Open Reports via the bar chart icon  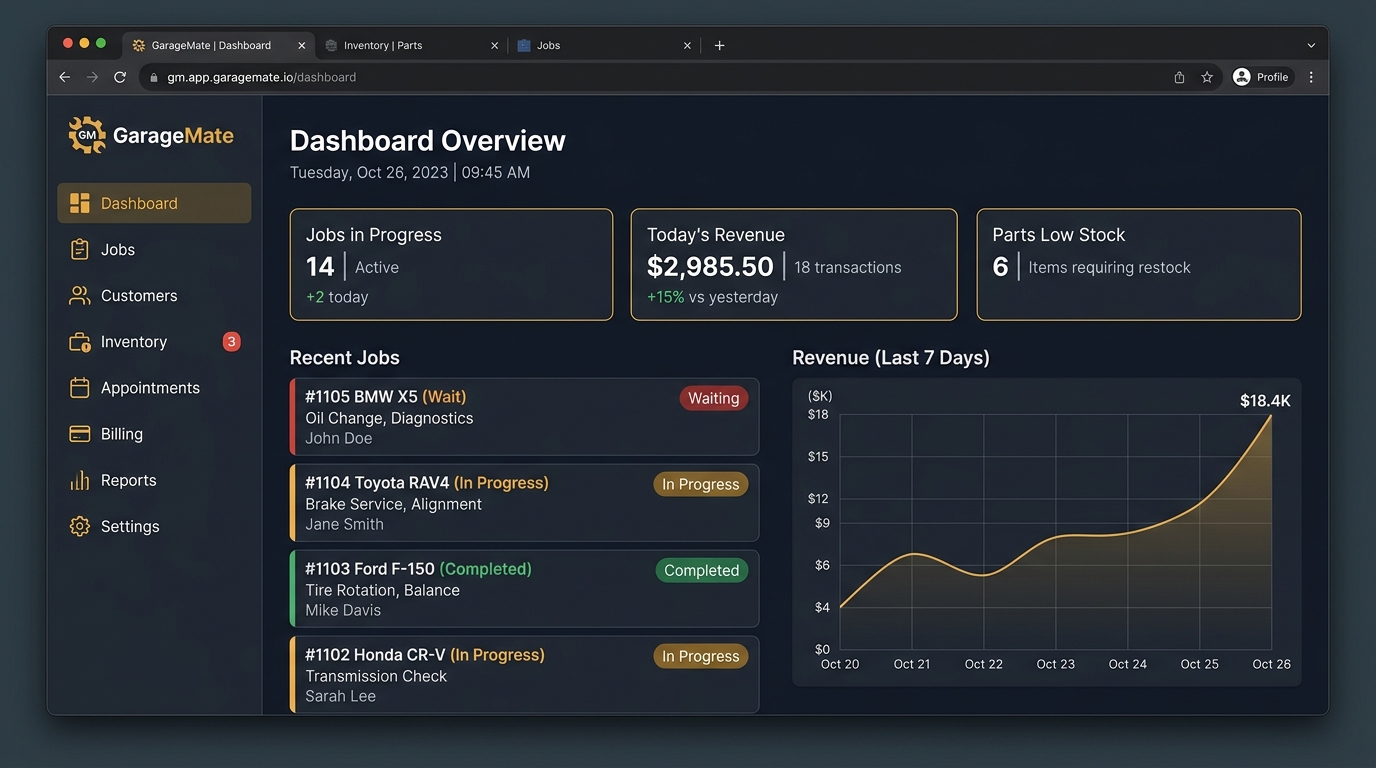(79, 480)
